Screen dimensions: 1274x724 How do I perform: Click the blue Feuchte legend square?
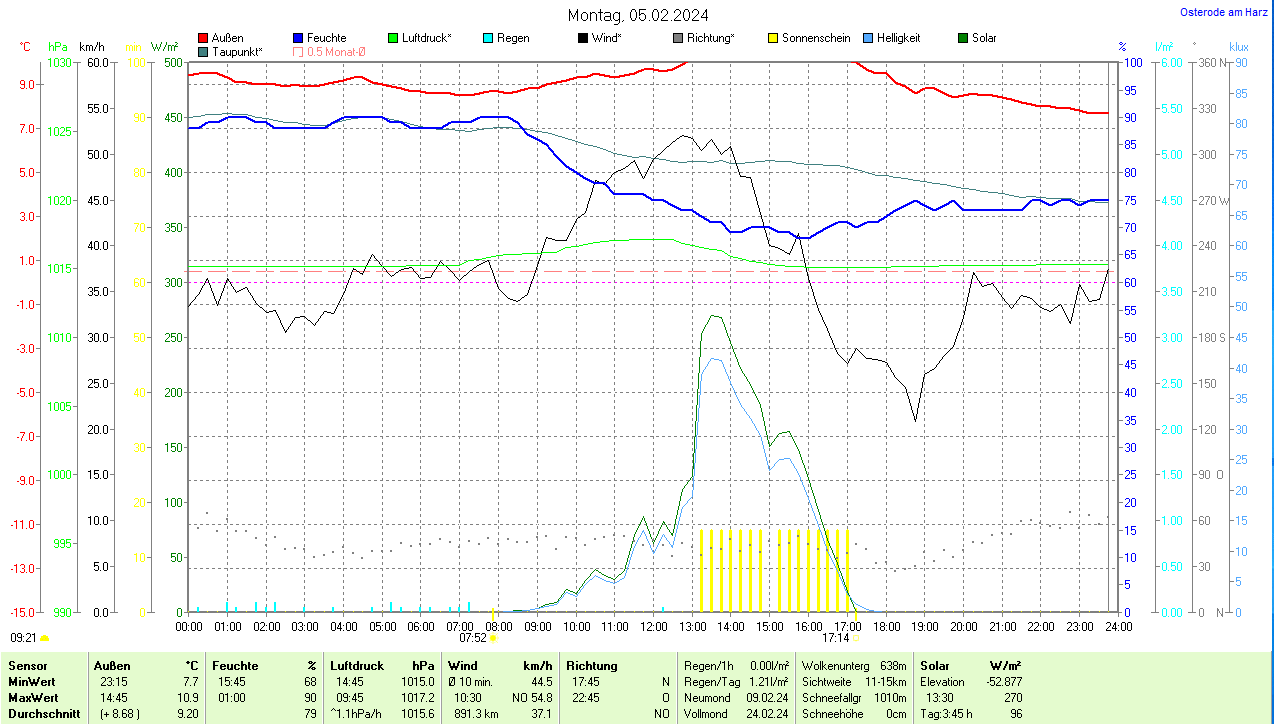pyautogui.click(x=299, y=38)
